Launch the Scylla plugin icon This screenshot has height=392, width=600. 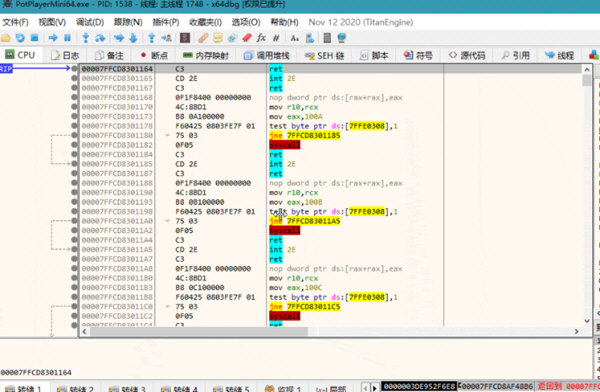185,38
